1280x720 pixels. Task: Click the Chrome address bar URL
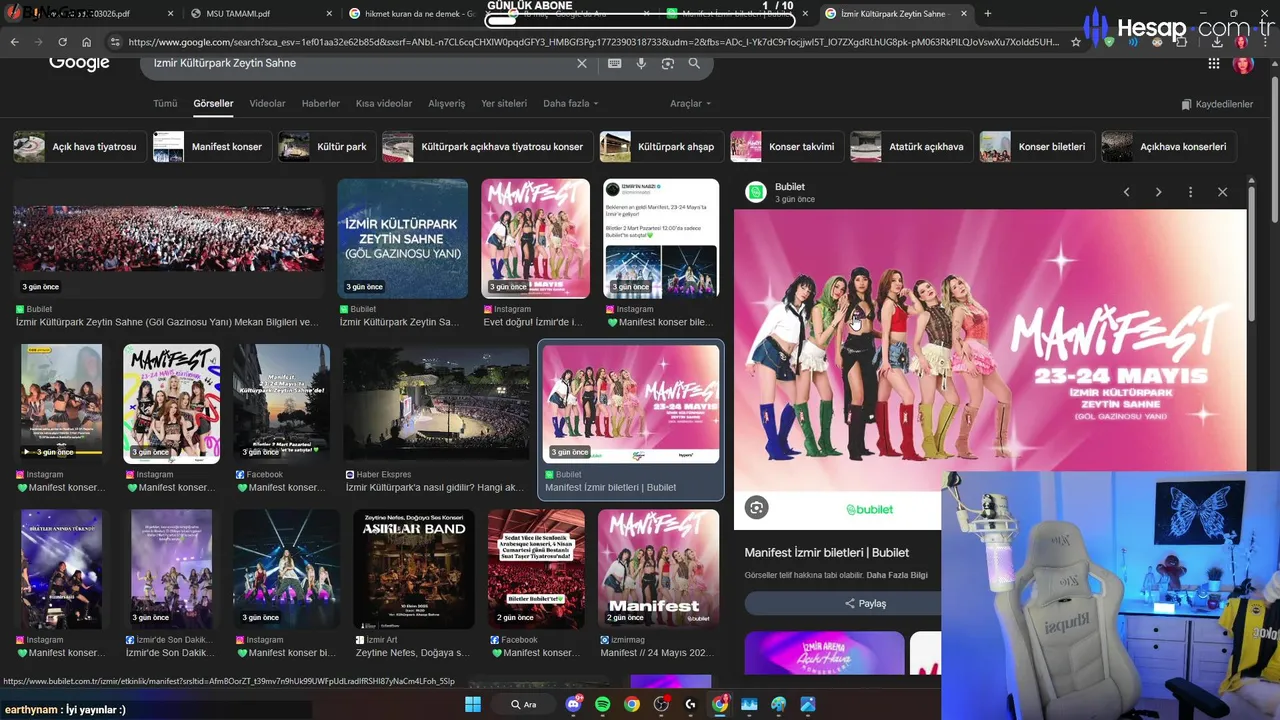[x=593, y=42]
